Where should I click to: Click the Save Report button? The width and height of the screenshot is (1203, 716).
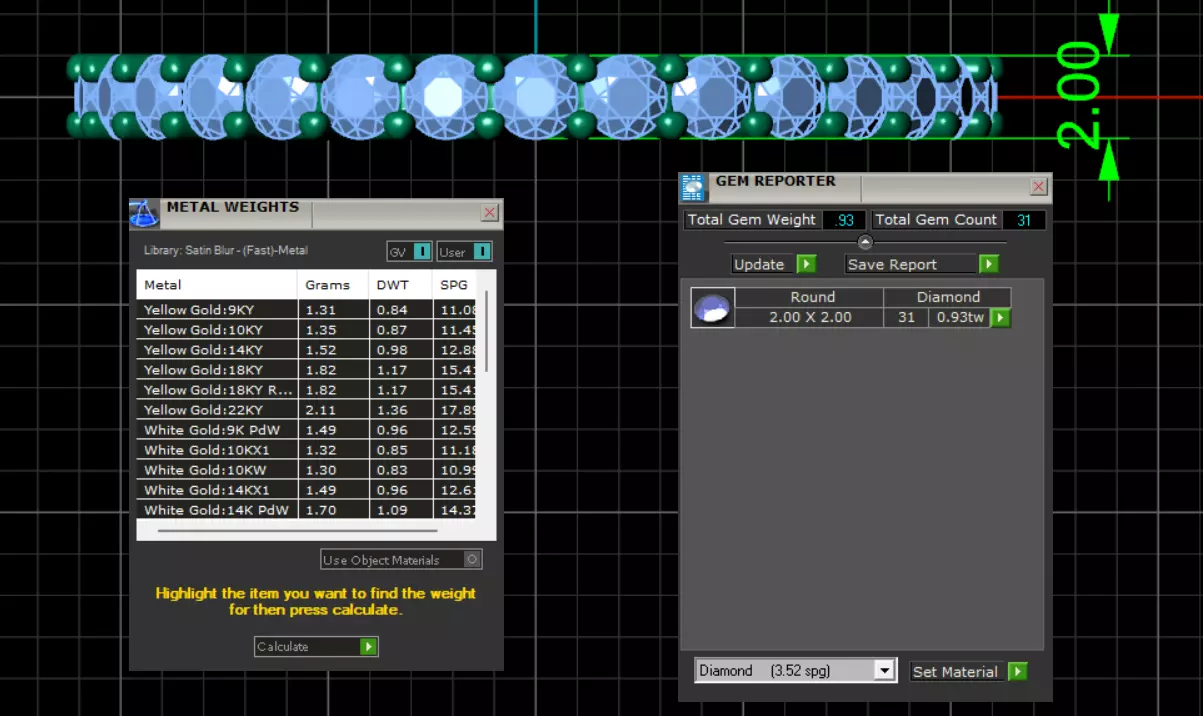(911, 264)
